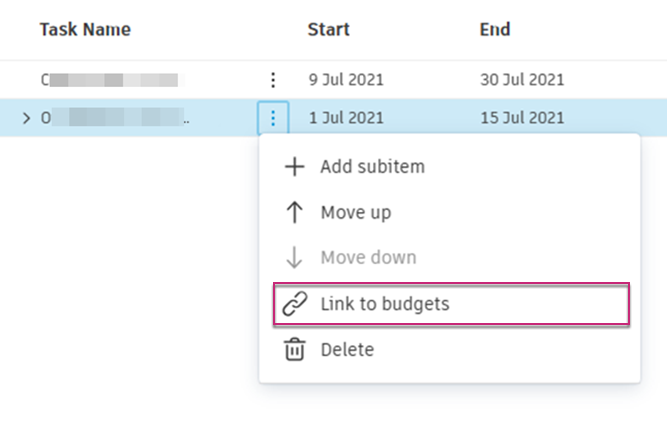
Task: Select the Move up menu entry
Action: (x=355, y=212)
